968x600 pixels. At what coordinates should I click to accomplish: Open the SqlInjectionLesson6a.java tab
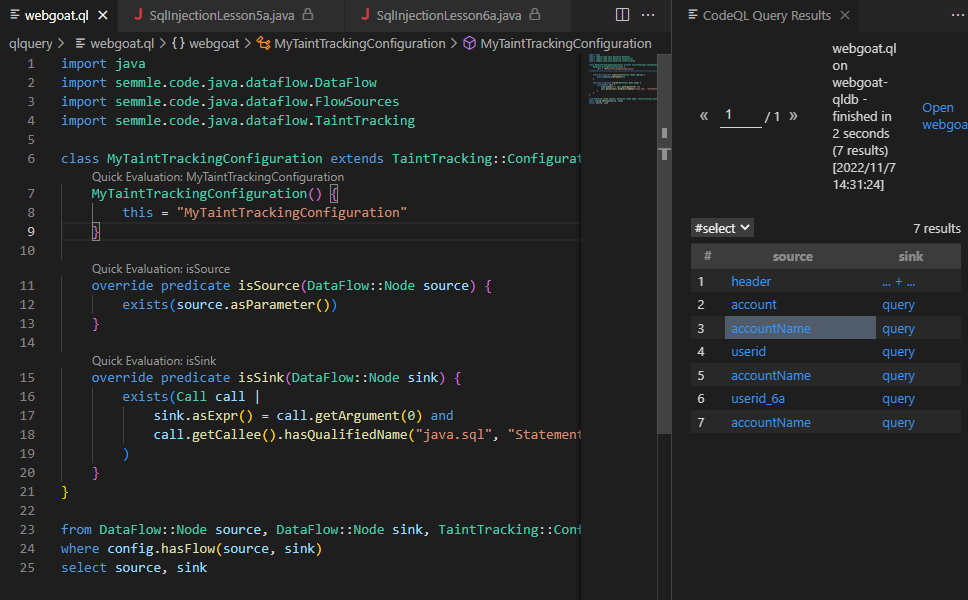pyautogui.click(x=449, y=15)
